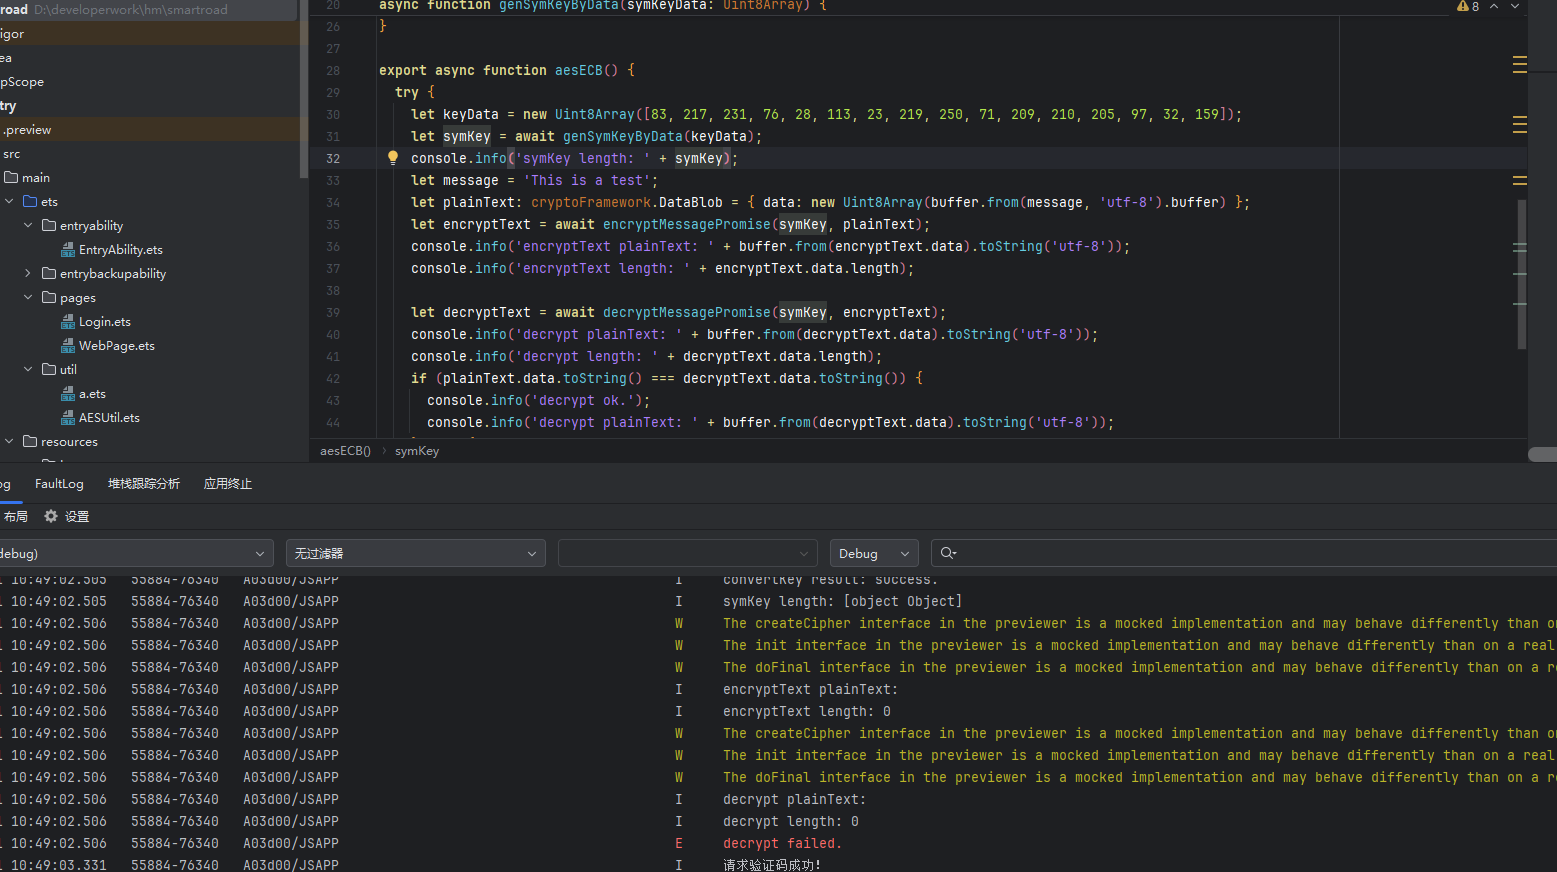Switch to the 应用终止 tab

coord(228,484)
